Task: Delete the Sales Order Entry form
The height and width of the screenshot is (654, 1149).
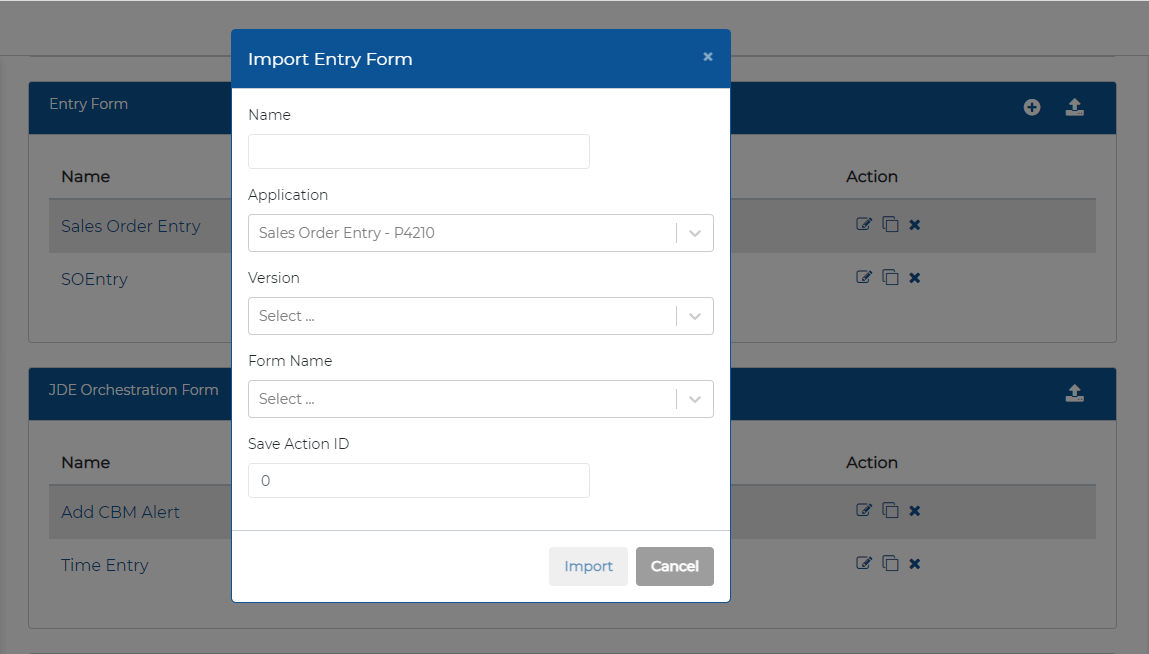Action: 914,224
